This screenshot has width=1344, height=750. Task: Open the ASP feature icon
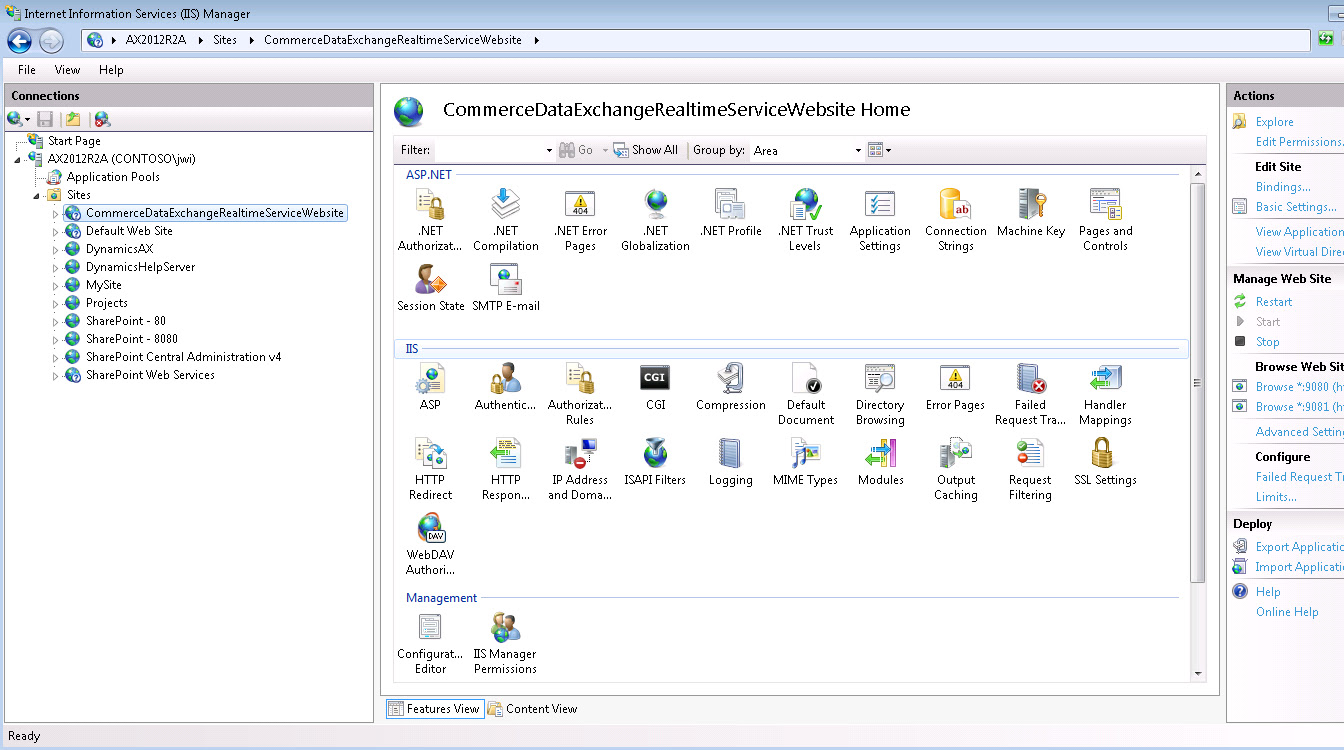point(430,387)
